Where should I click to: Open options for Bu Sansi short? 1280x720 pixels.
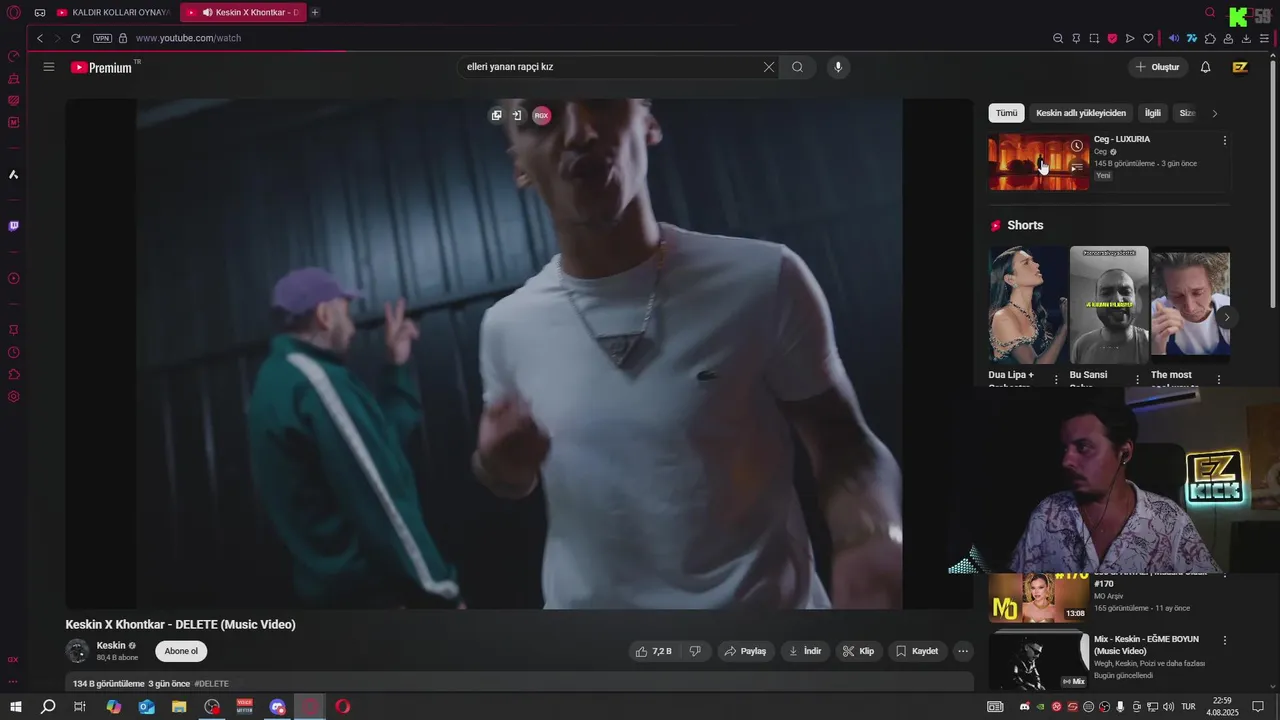pyautogui.click(x=1137, y=380)
